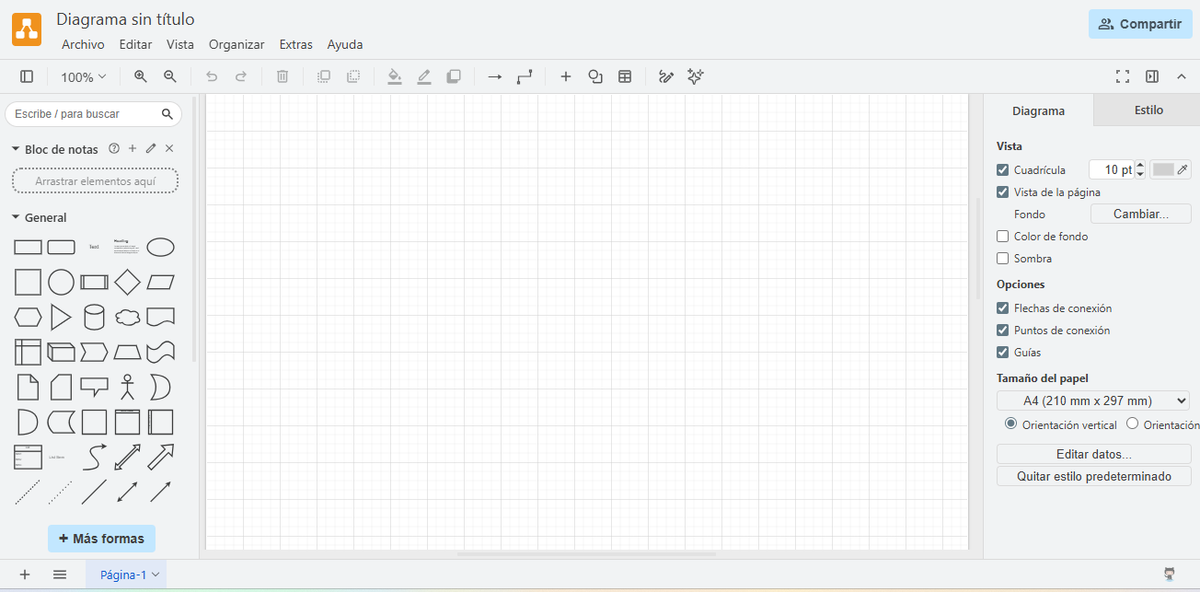1200x592 pixels.
Task: Open the Página-1 tab dropdown
Action: click(155, 575)
